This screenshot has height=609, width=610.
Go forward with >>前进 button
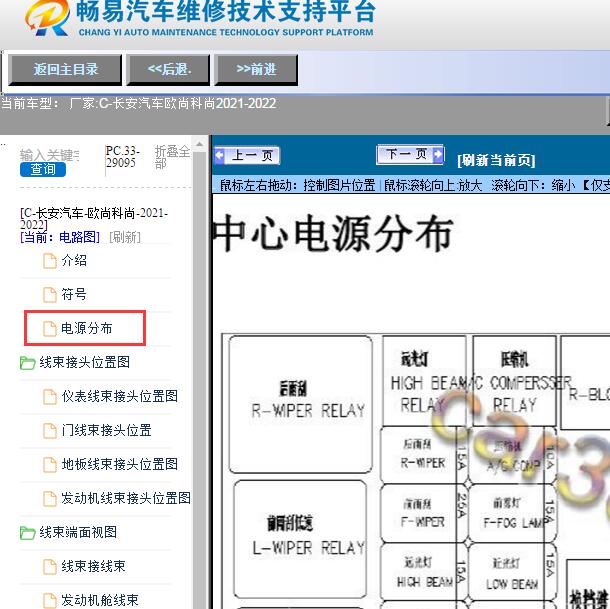click(256, 70)
